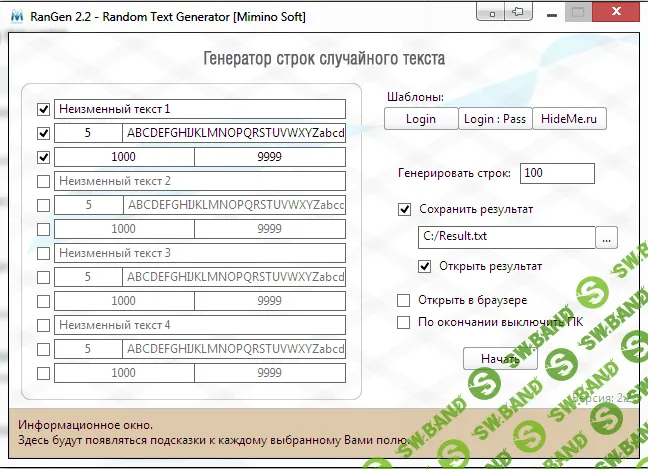648x469 pixels.
Task: Enable the "Неизменный текст 3" checkbox
Action: 43,253
